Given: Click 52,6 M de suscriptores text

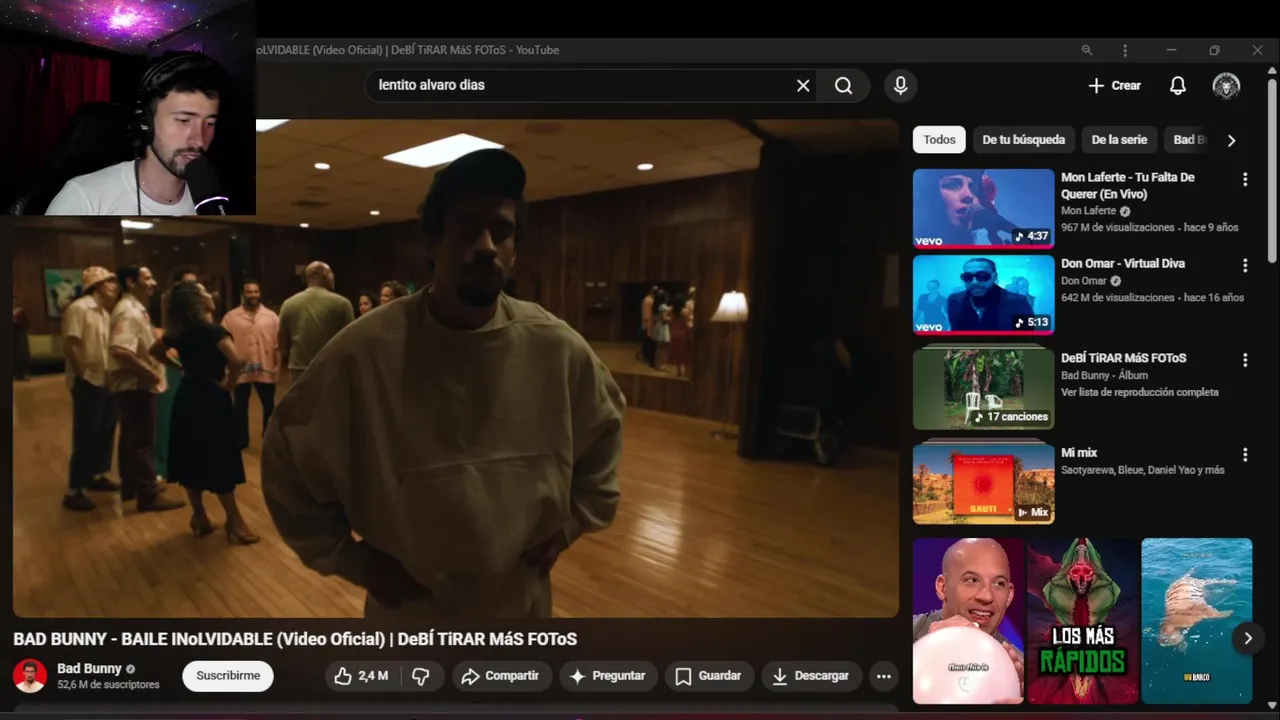Looking at the screenshot, I should (x=108, y=685).
